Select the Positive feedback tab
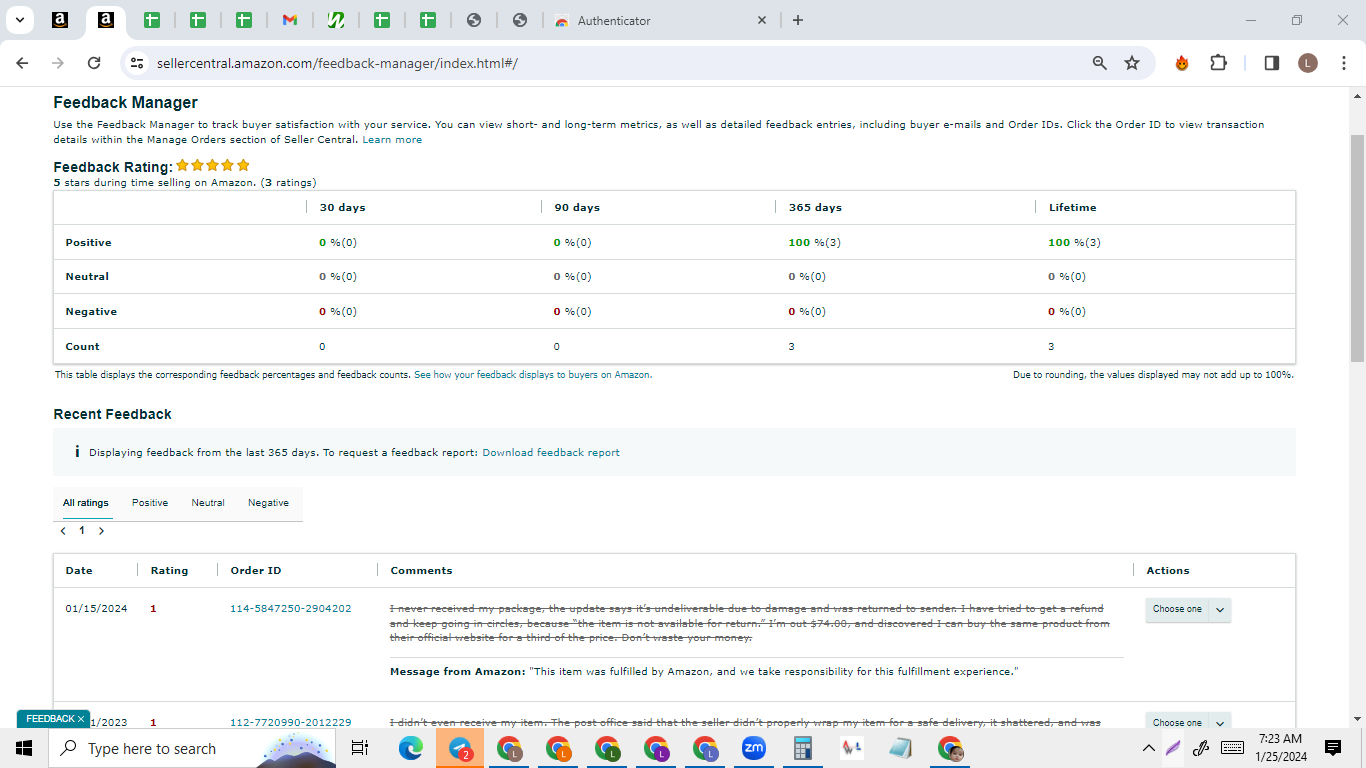Image resolution: width=1366 pixels, height=768 pixels. (x=150, y=503)
